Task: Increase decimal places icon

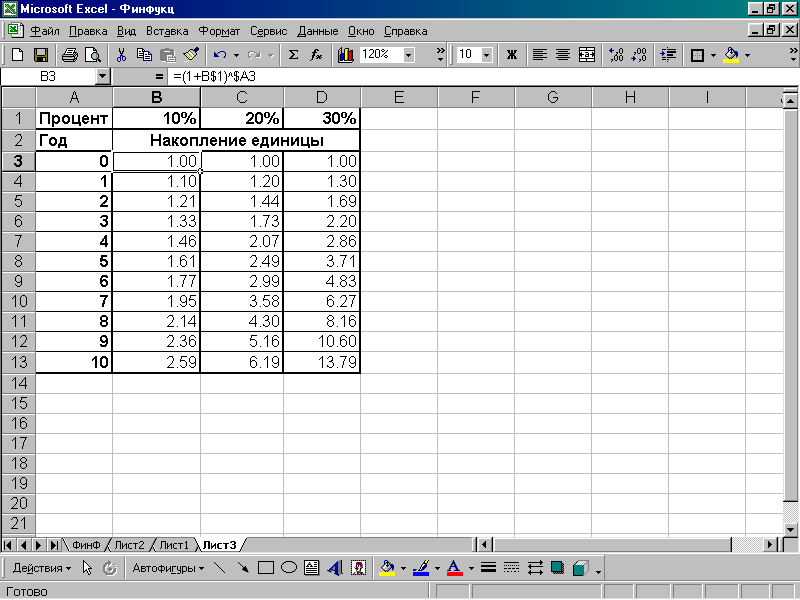Action: coord(616,55)
